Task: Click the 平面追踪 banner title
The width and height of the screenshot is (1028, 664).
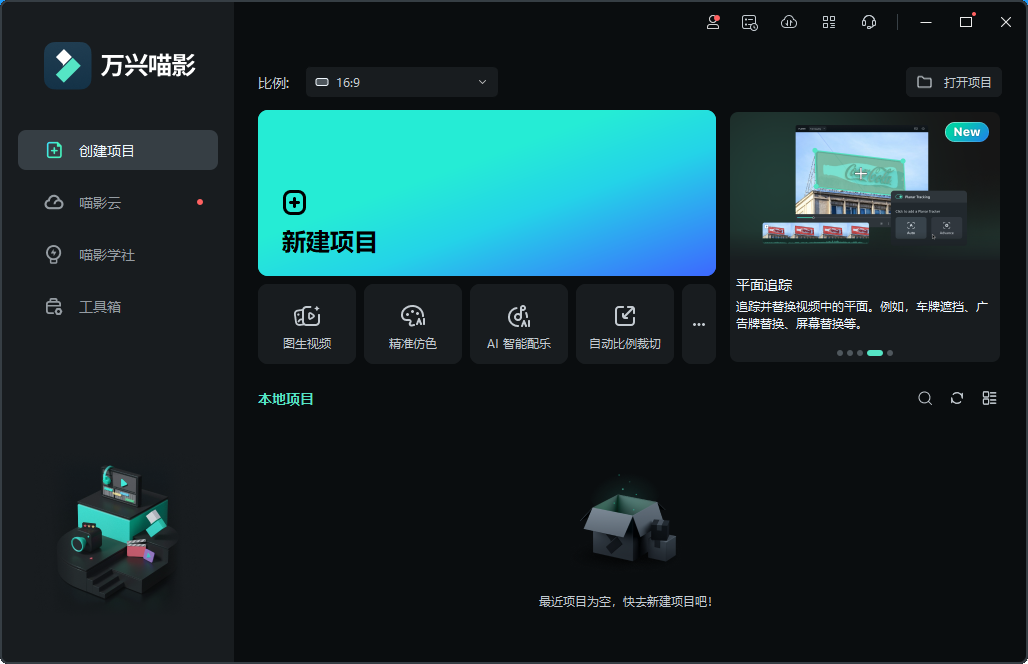Action: 764,285
